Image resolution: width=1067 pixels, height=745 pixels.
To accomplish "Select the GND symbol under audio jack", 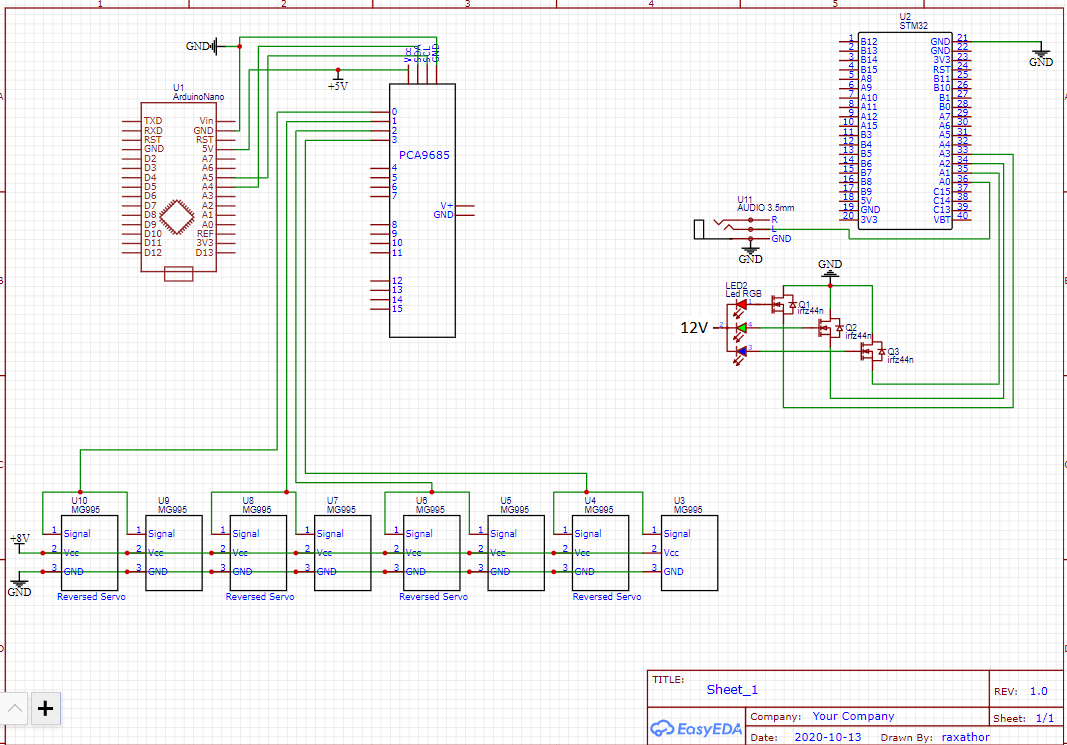I will point(751,252).
